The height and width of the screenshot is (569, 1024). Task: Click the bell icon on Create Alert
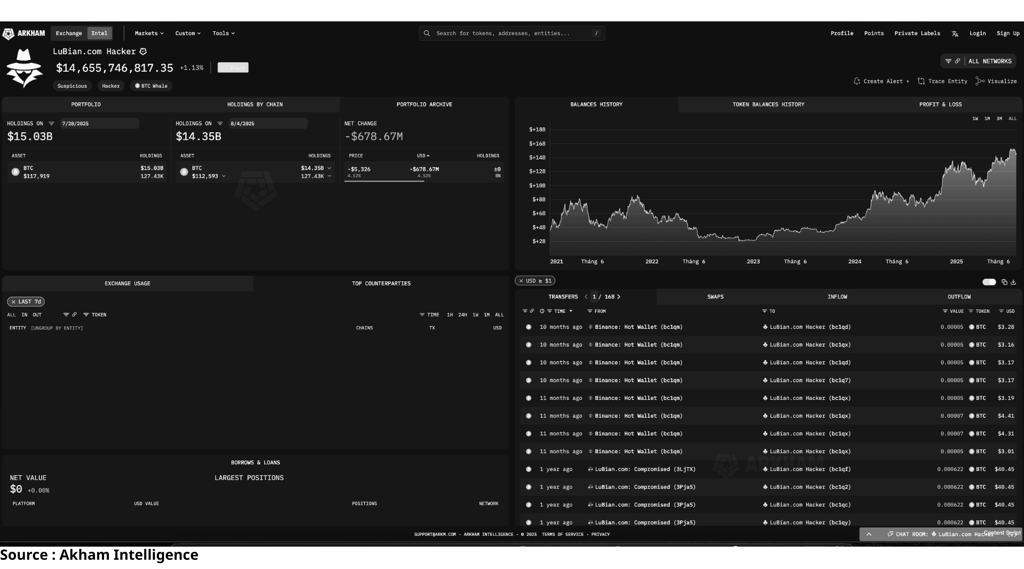[857, 81]
